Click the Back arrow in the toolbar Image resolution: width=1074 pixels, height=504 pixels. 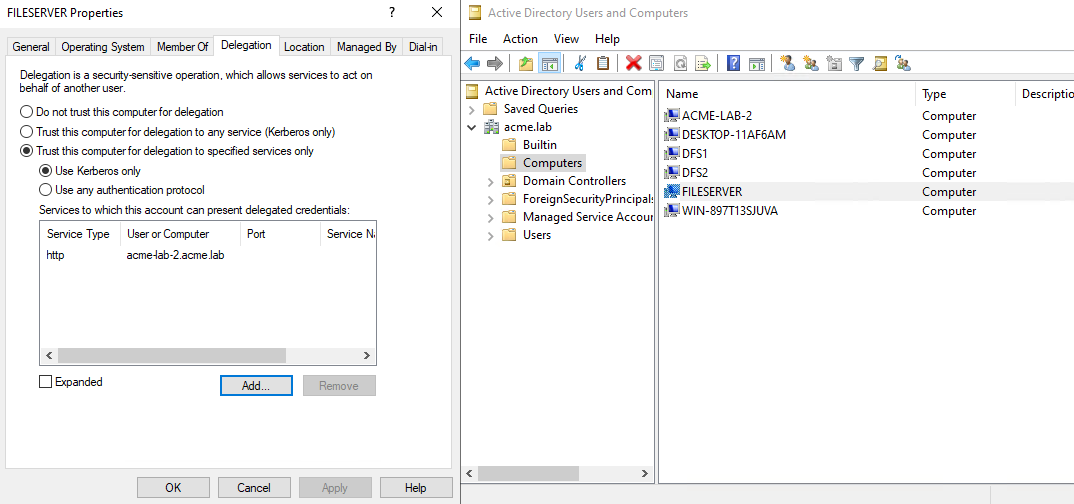tap(473, 63)
